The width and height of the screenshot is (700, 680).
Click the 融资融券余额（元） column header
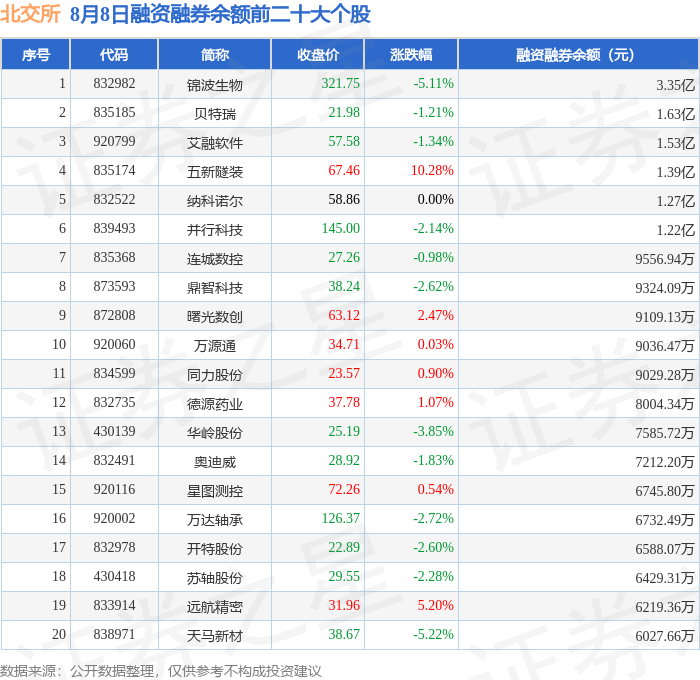click(x=578, y=55)
